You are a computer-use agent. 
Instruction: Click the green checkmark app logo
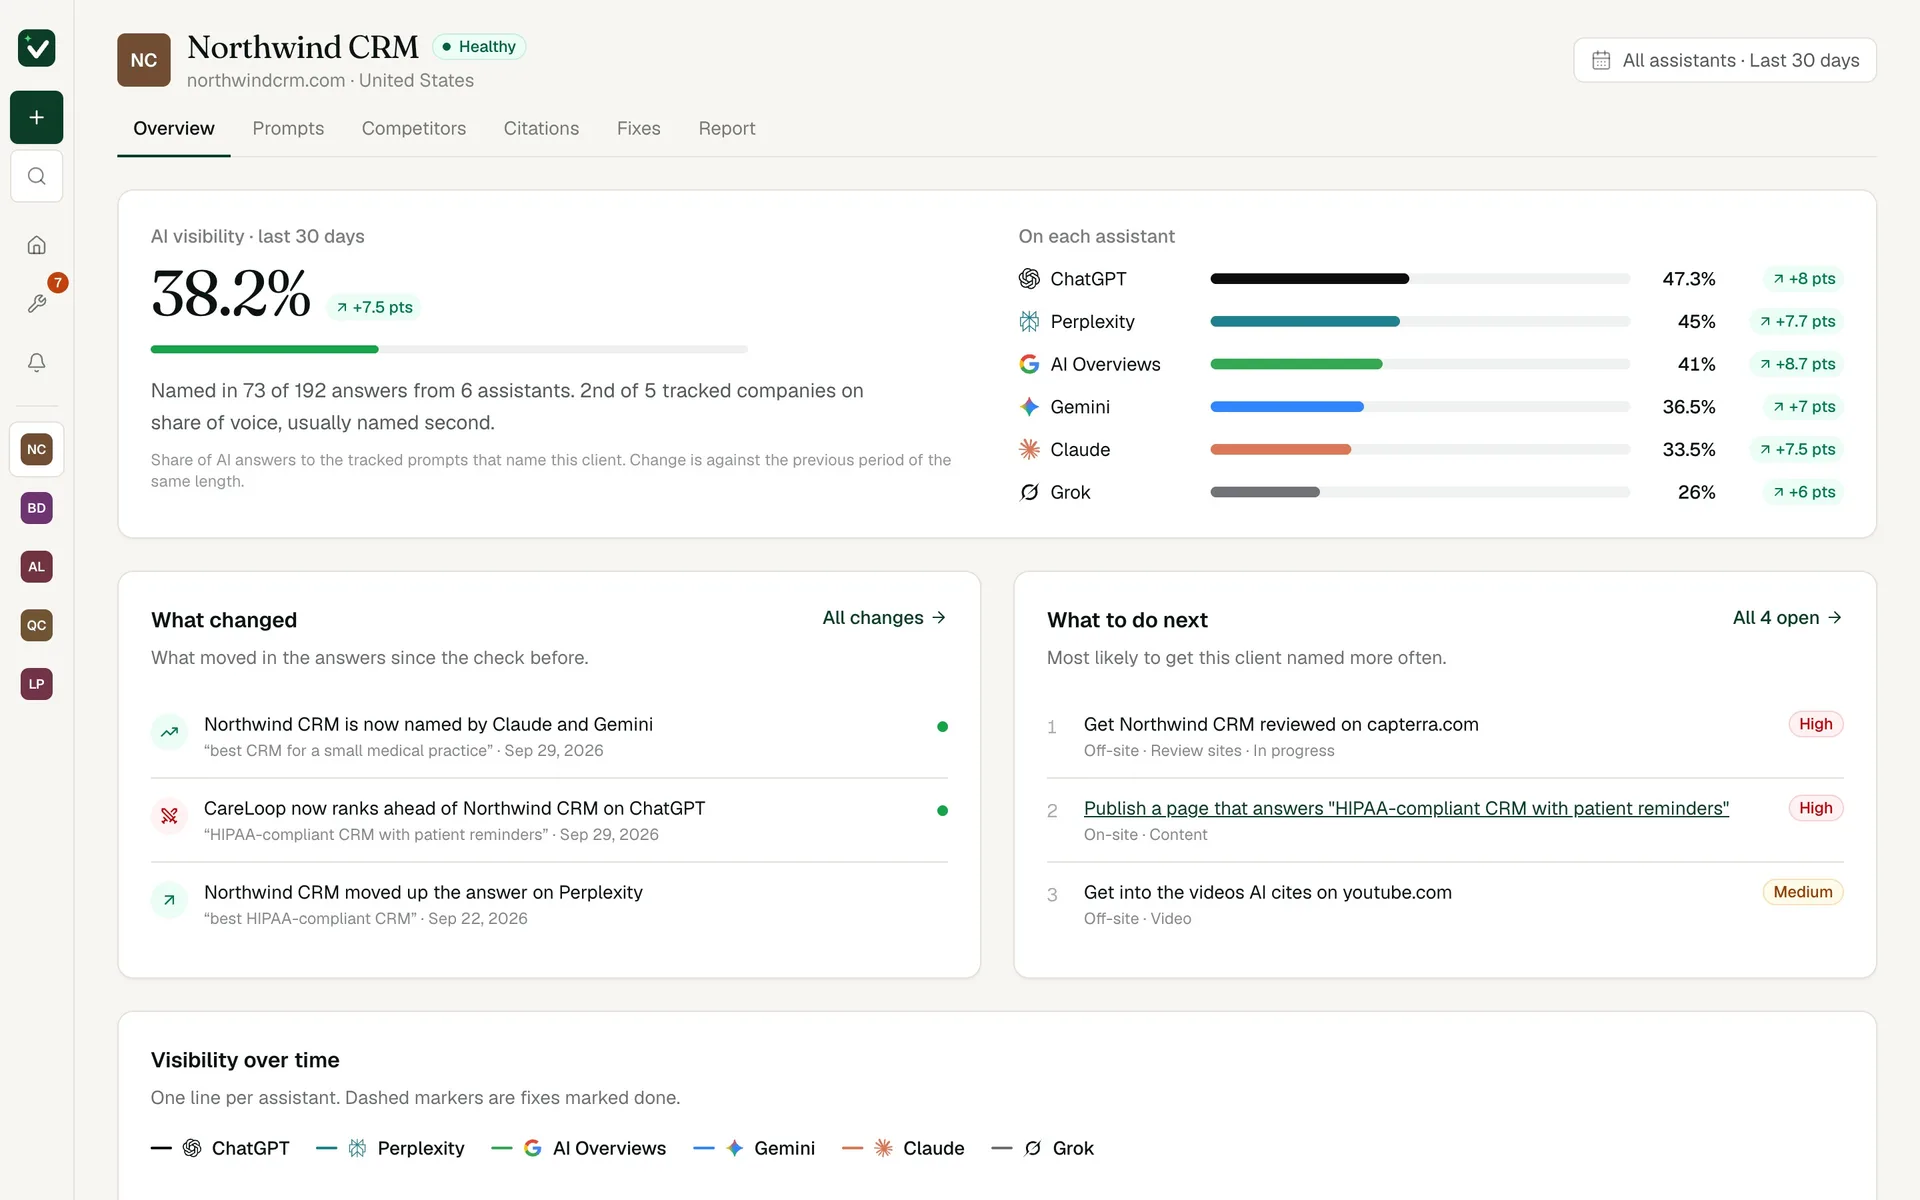pyautogui.click(x=37, y=48)
